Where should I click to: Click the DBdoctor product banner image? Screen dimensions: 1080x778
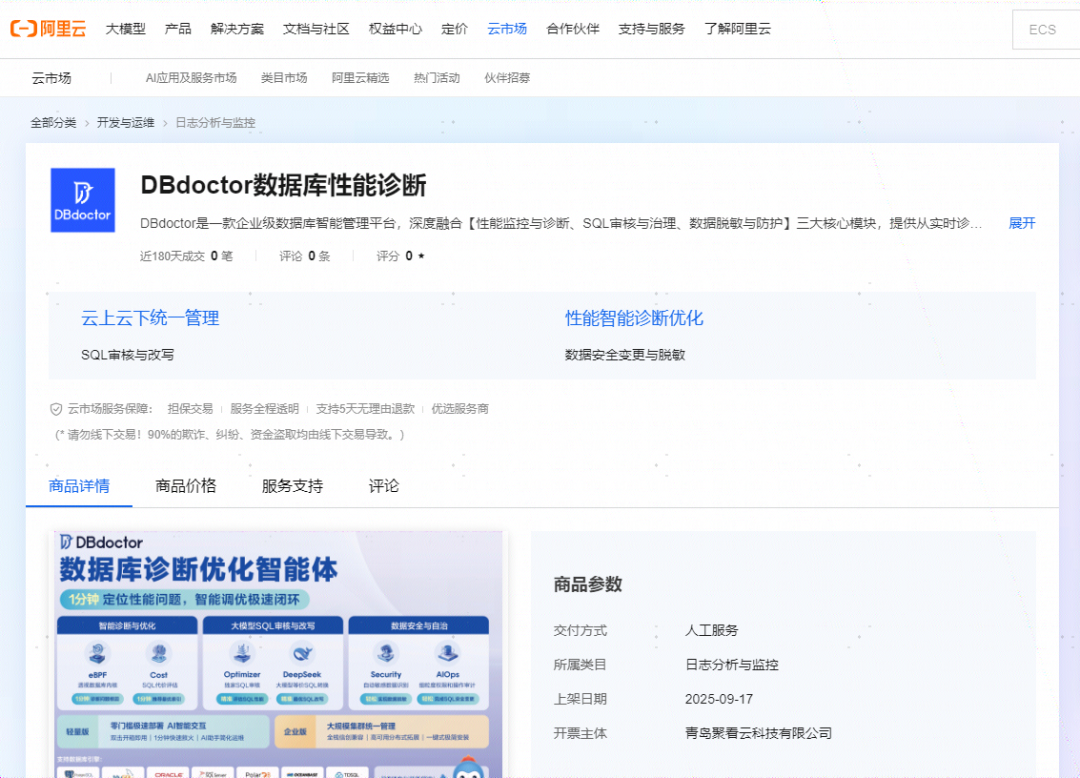(279, 654)
